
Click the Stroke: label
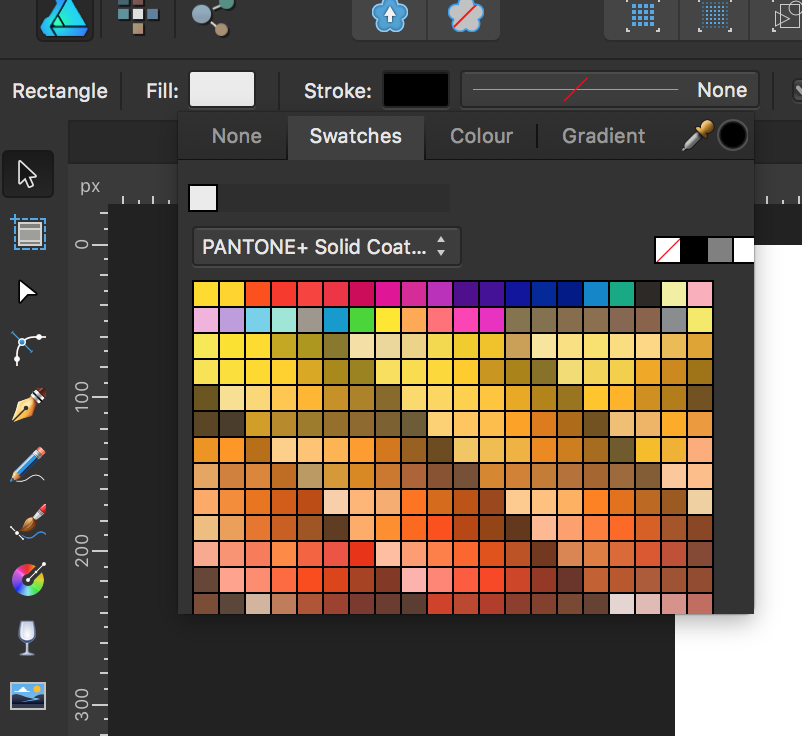pyautogui.click(x=338, y=91)
